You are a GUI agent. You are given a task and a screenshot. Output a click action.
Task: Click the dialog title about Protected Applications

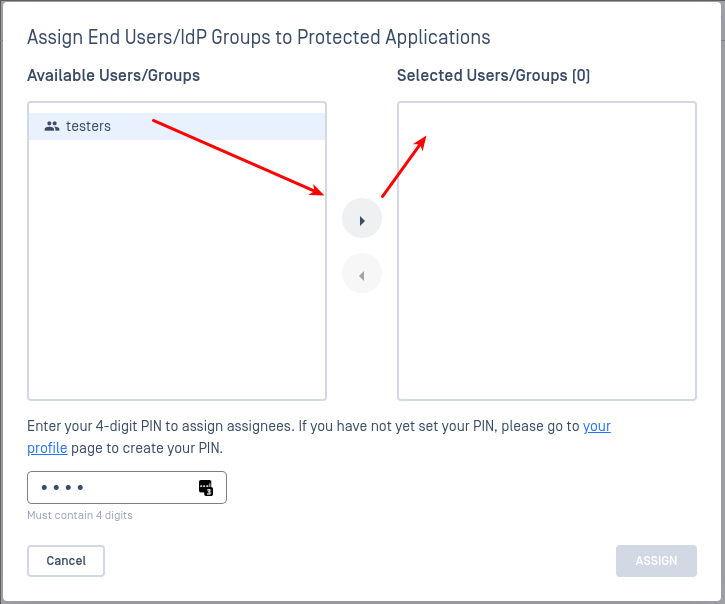258,37
